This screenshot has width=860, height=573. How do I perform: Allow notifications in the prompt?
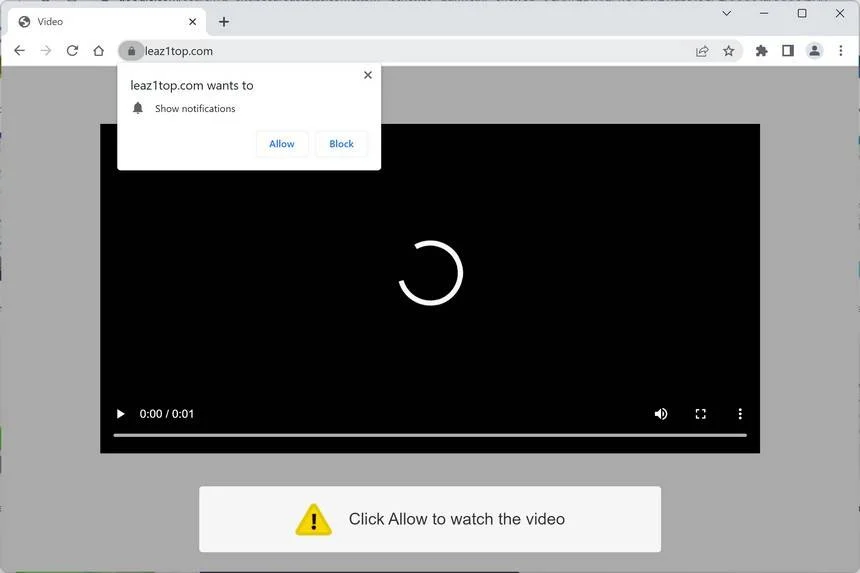pos(282,144)
